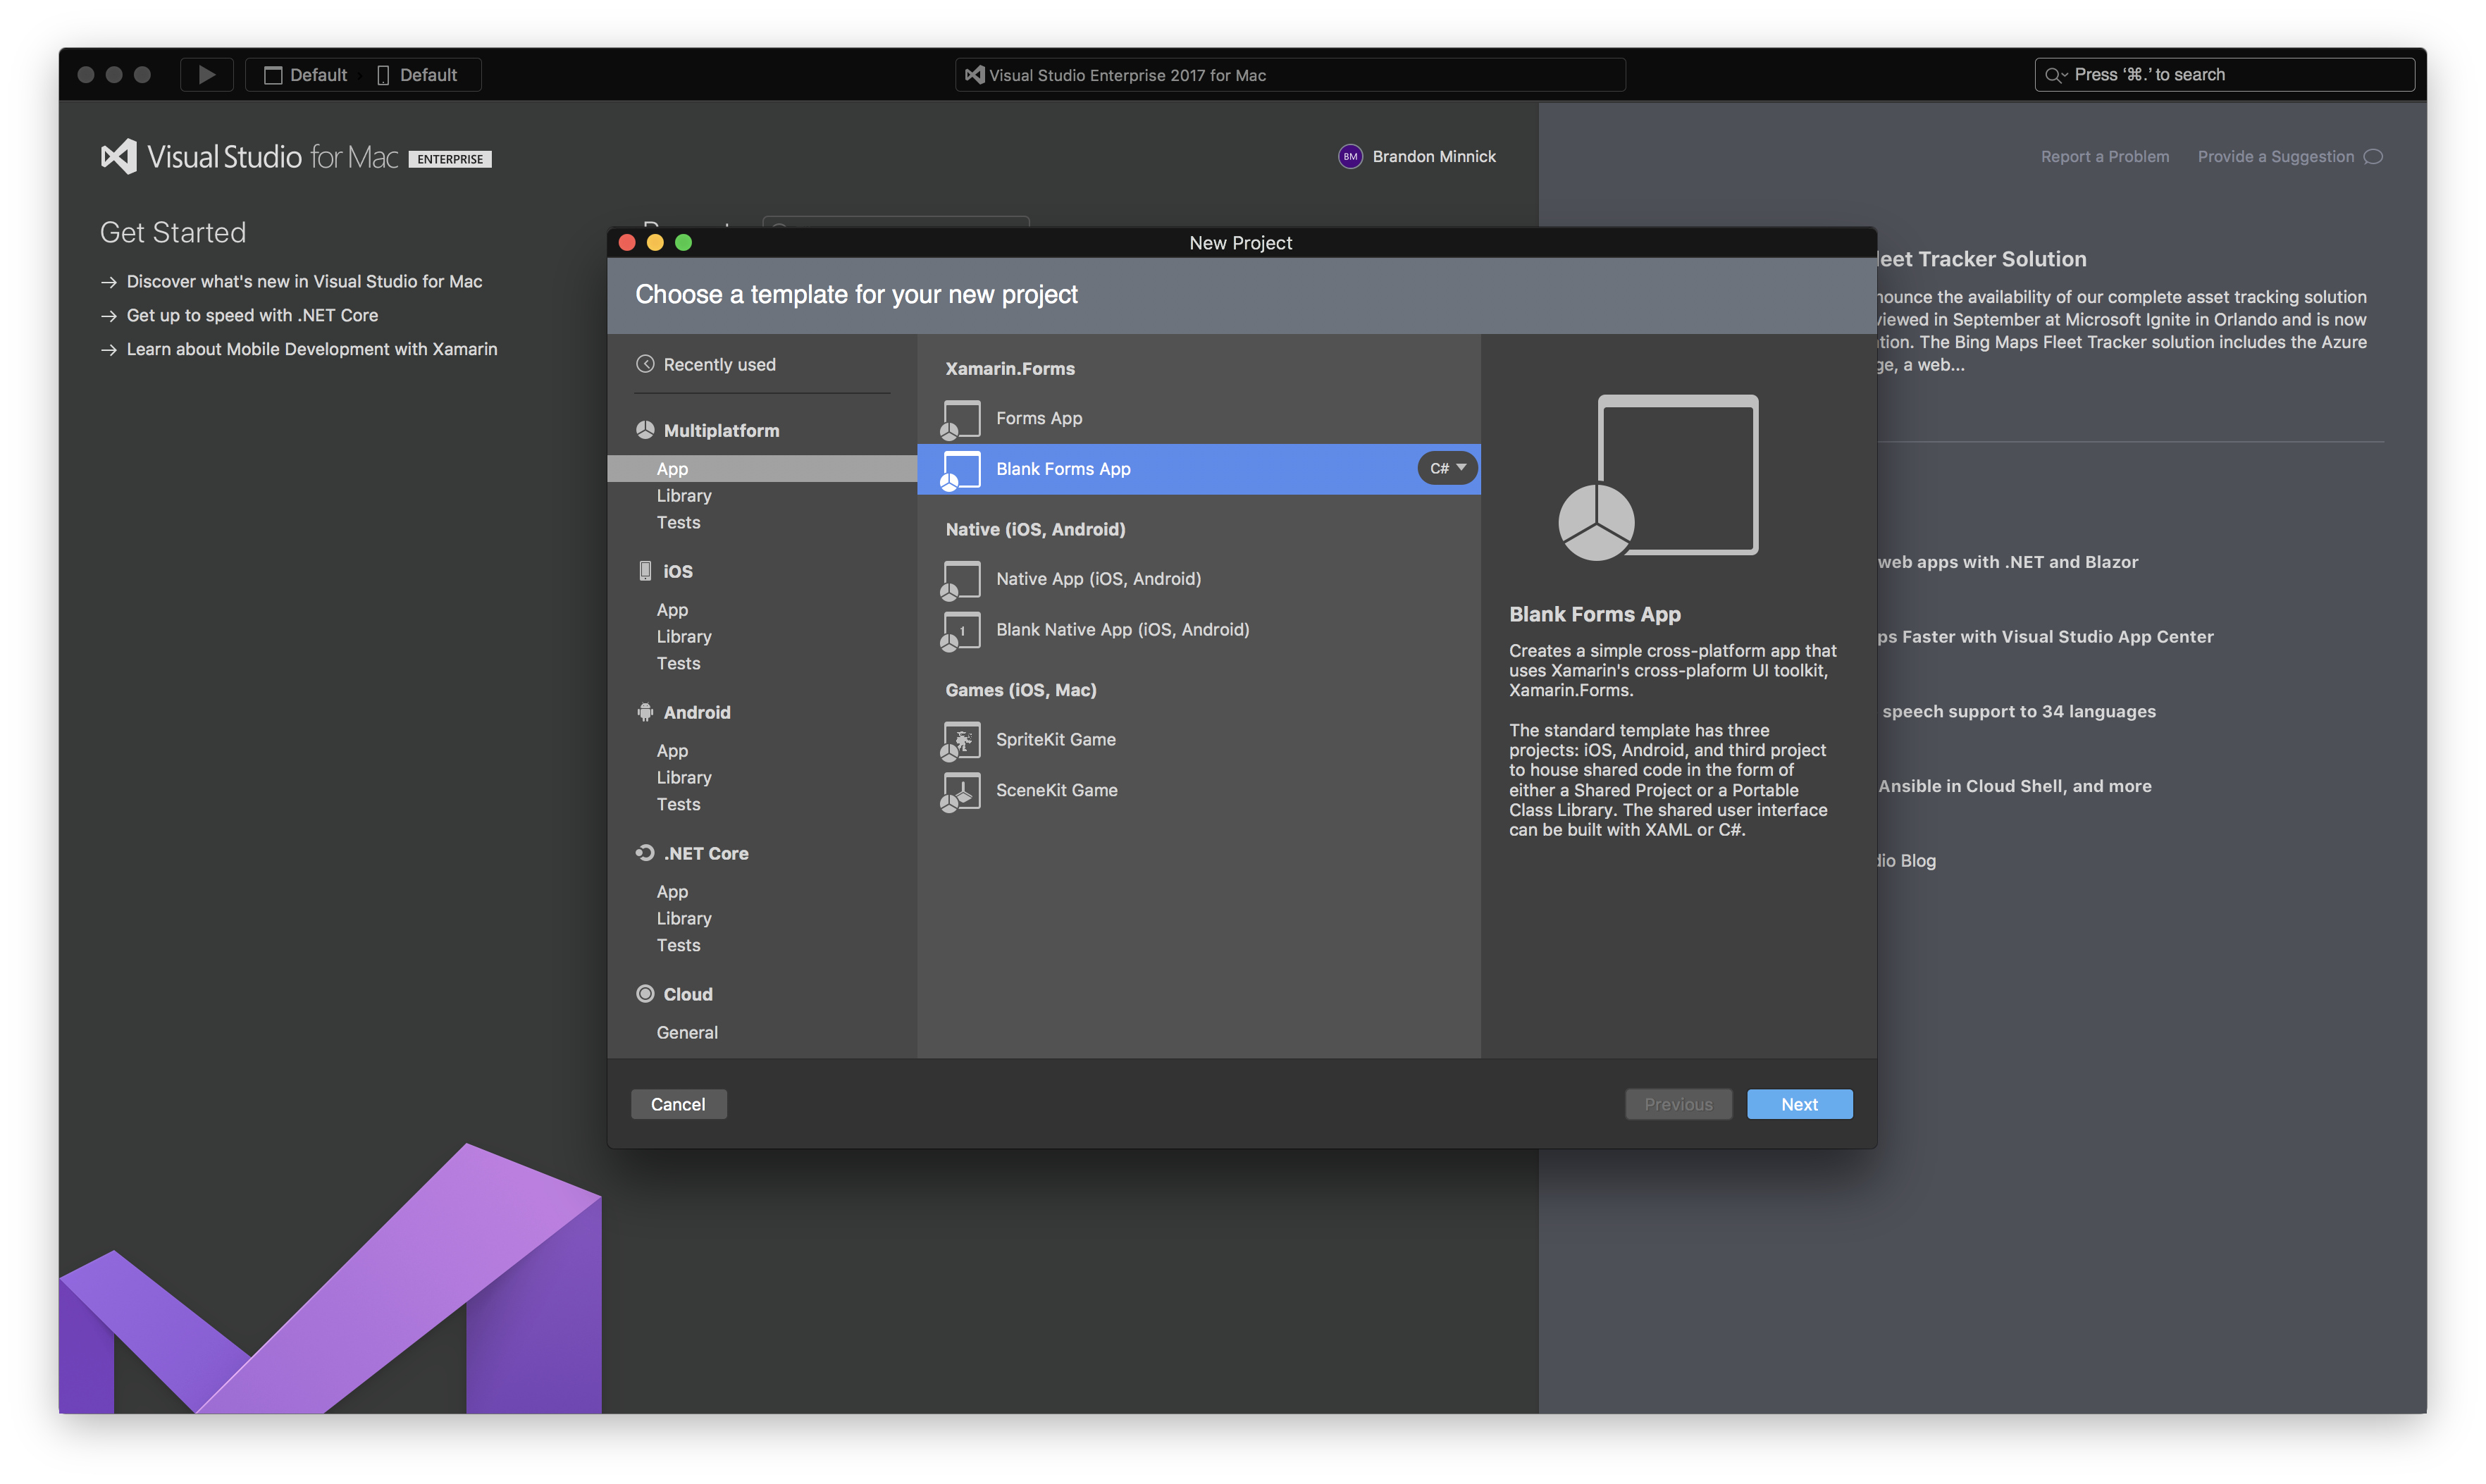Click the Cancel button
Viewport: 2486px width, 1484px height.
(x=679, y=1104)
